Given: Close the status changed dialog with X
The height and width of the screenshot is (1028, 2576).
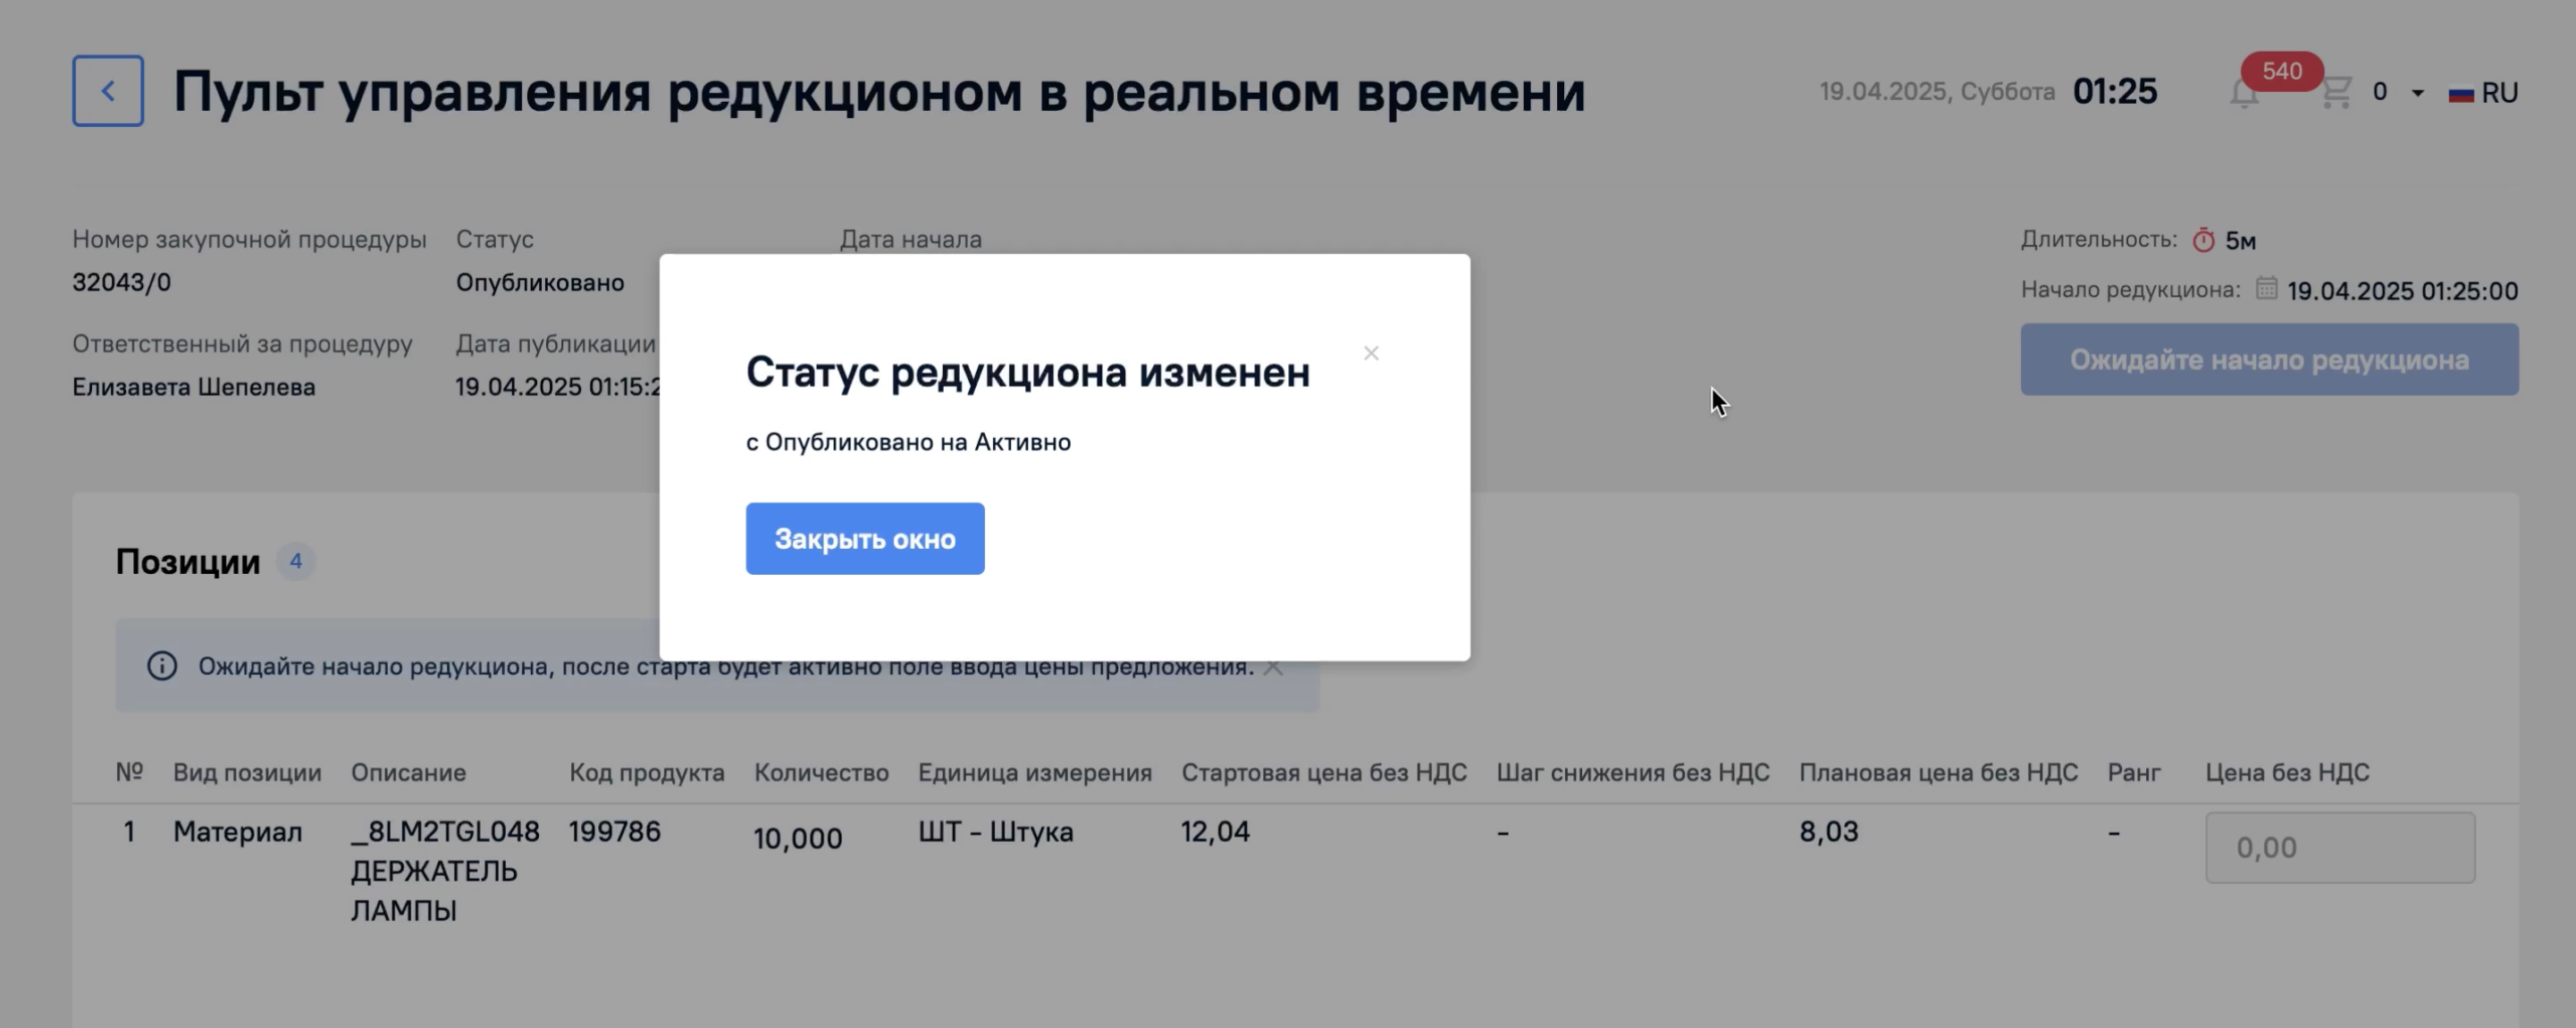Looking at the screenshot, I should [x=1371, y=353].
